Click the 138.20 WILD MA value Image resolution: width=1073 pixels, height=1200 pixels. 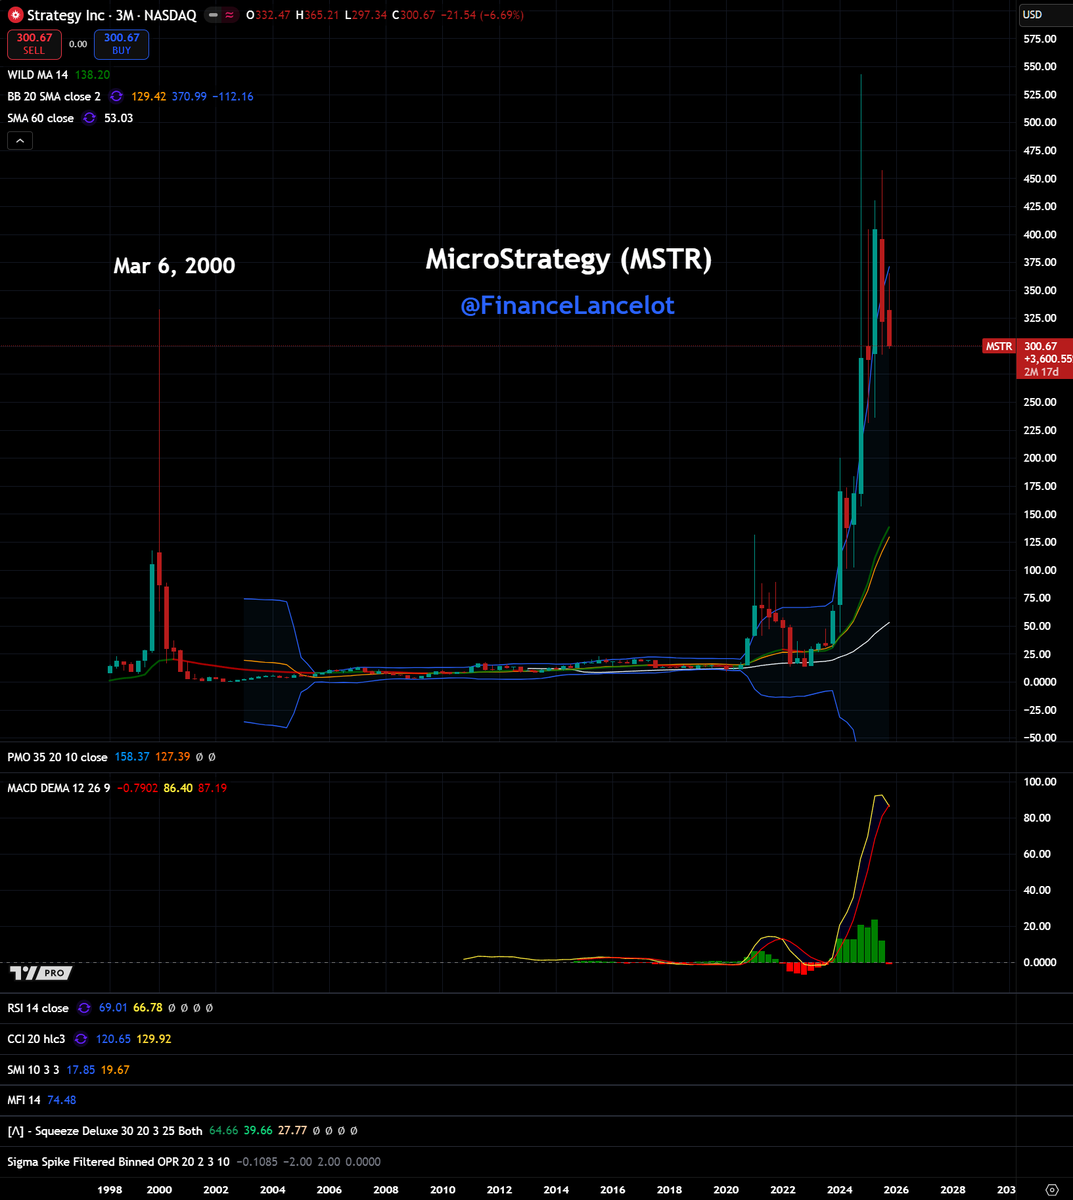click(x=93, y=75)
